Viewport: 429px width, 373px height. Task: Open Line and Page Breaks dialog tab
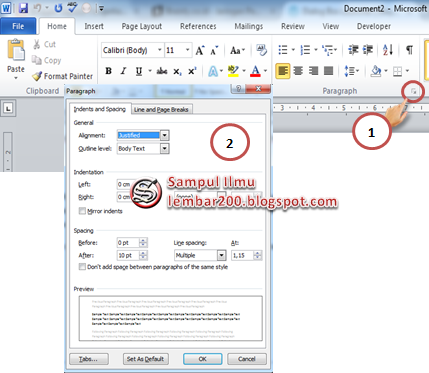tap(161, 109)
